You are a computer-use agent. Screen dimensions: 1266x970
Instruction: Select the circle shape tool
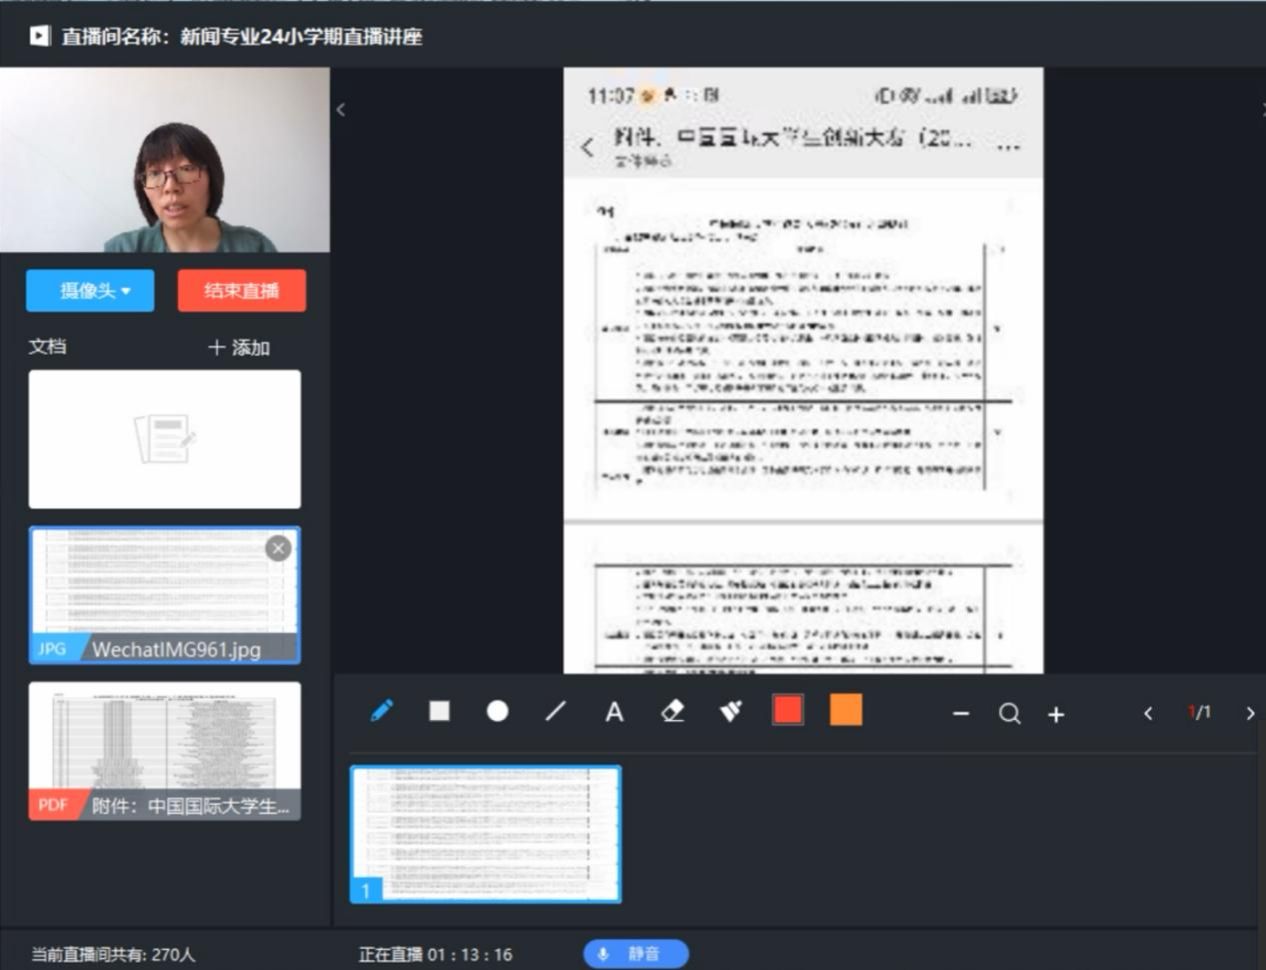click(497, 711)
